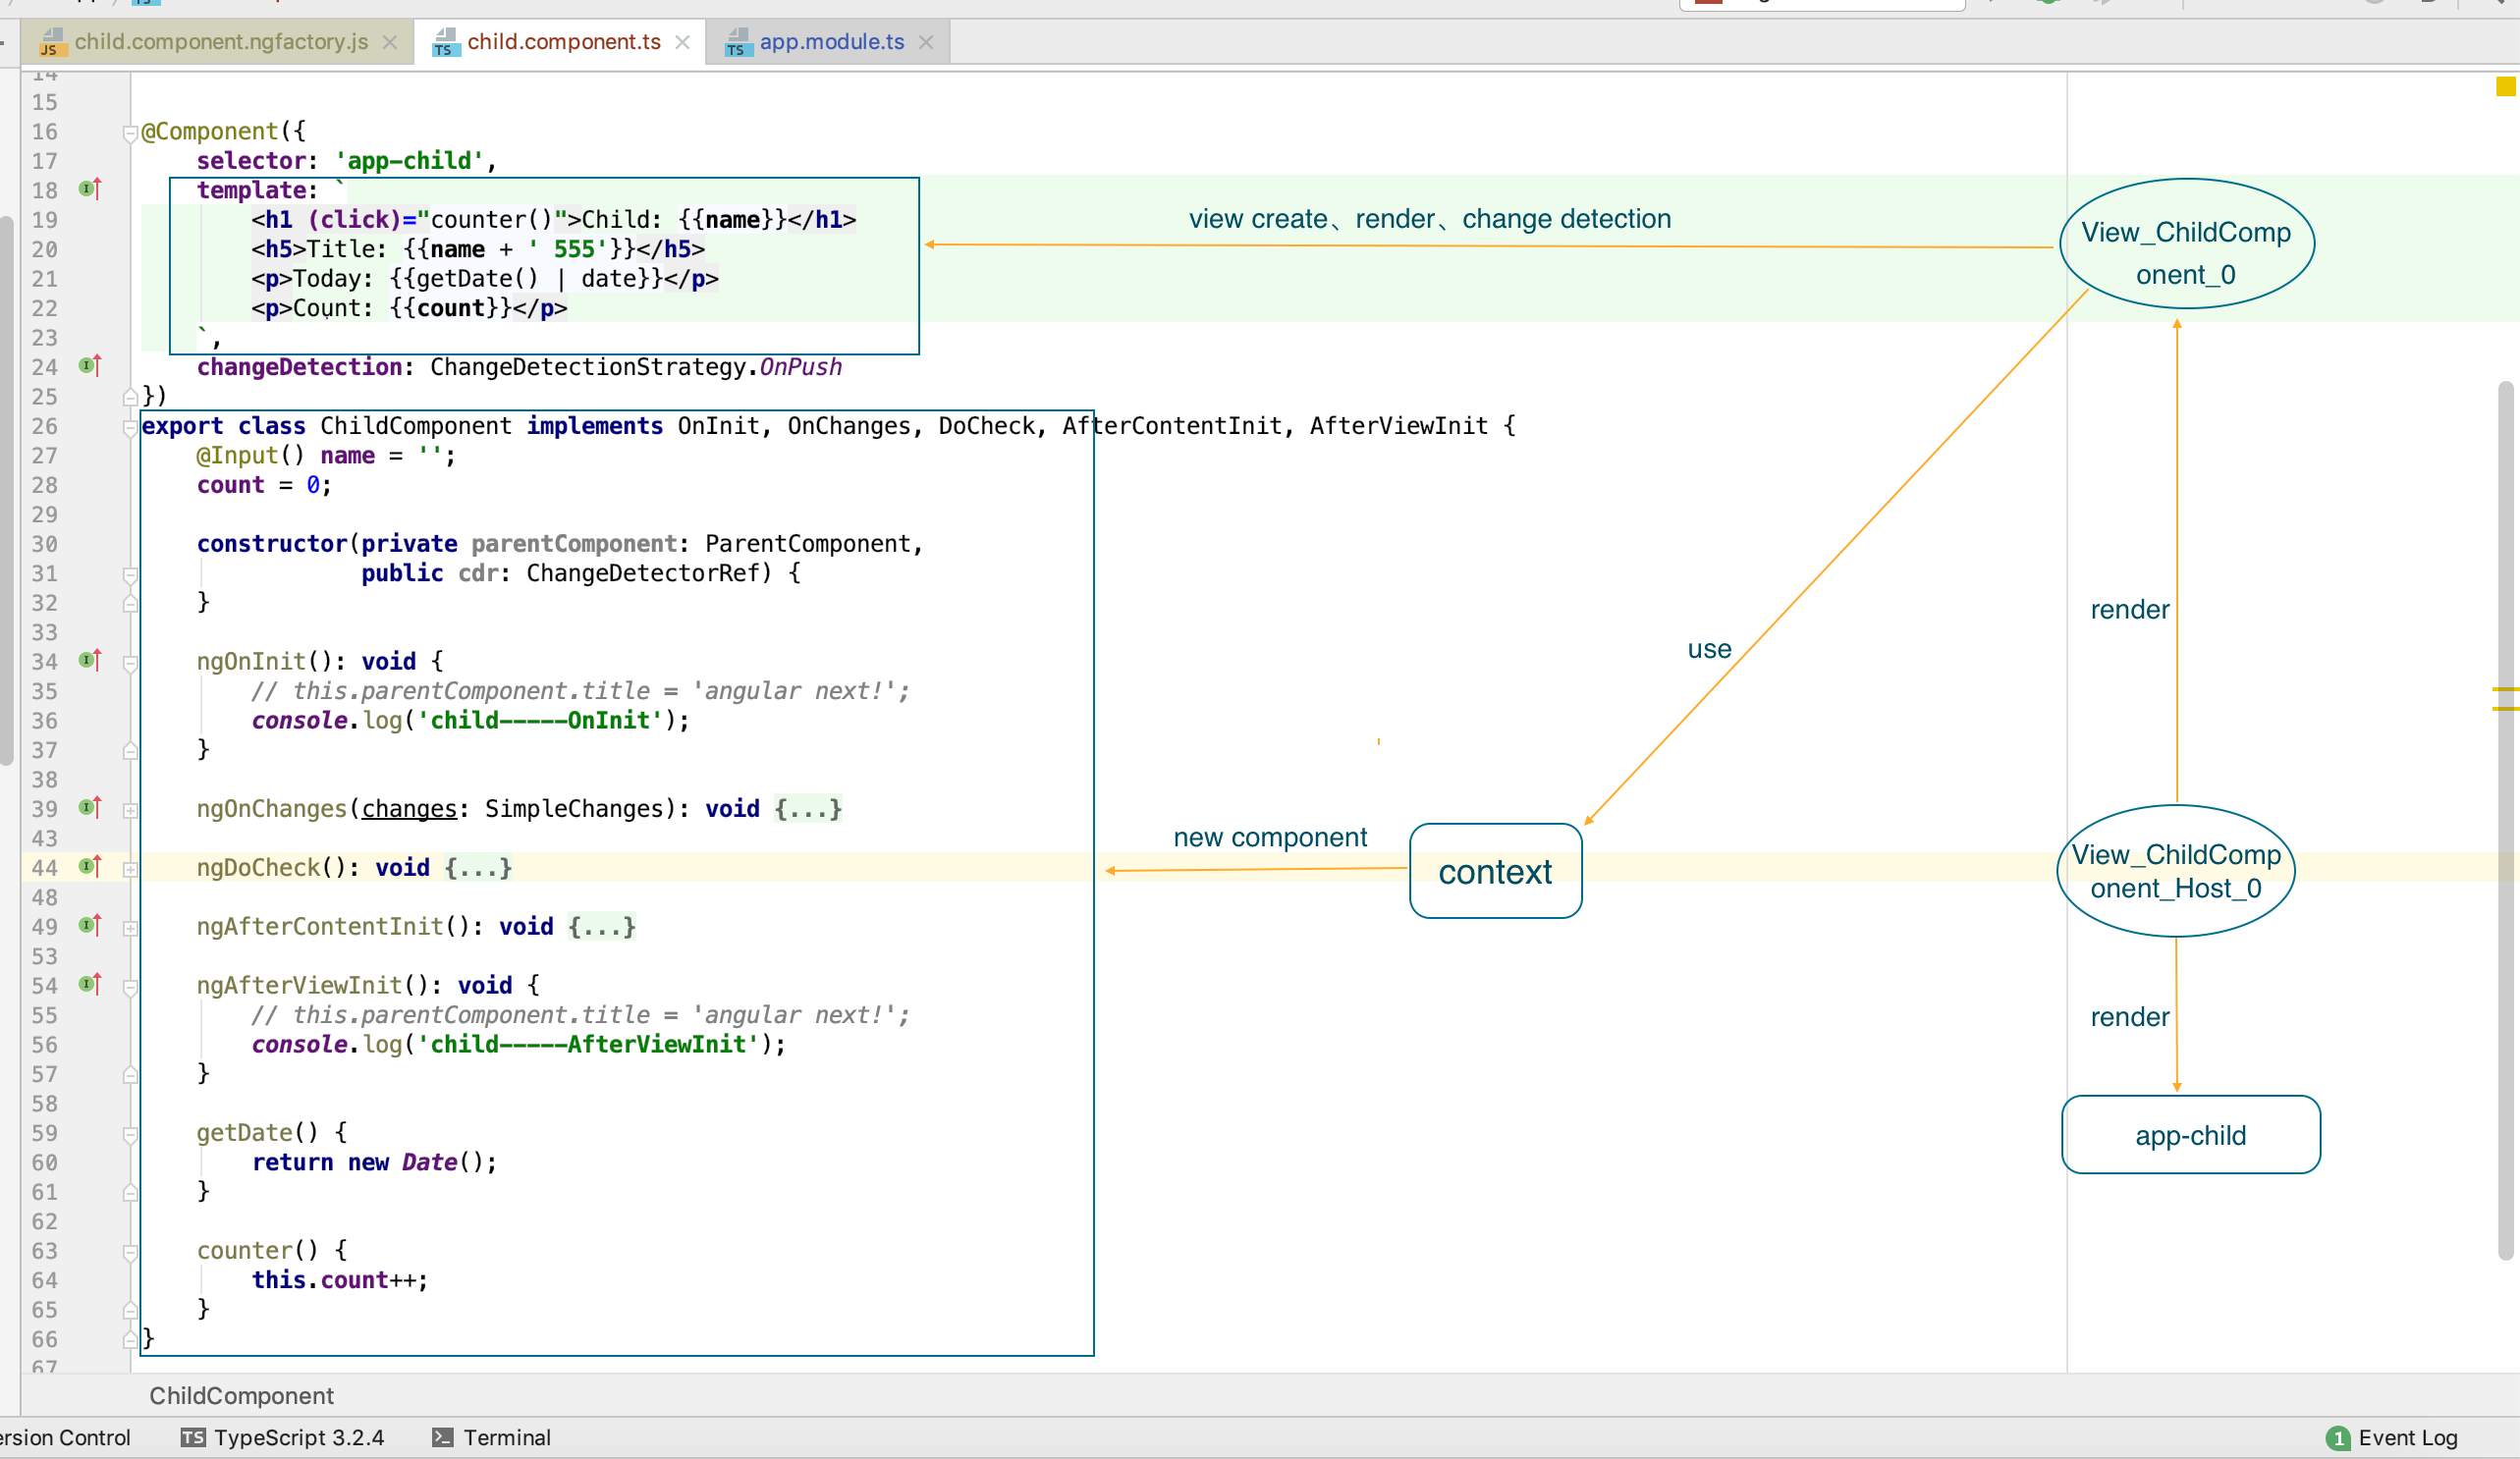
Task: Click gutter icon beside ngAfterViewInit method
Action: 90,984
